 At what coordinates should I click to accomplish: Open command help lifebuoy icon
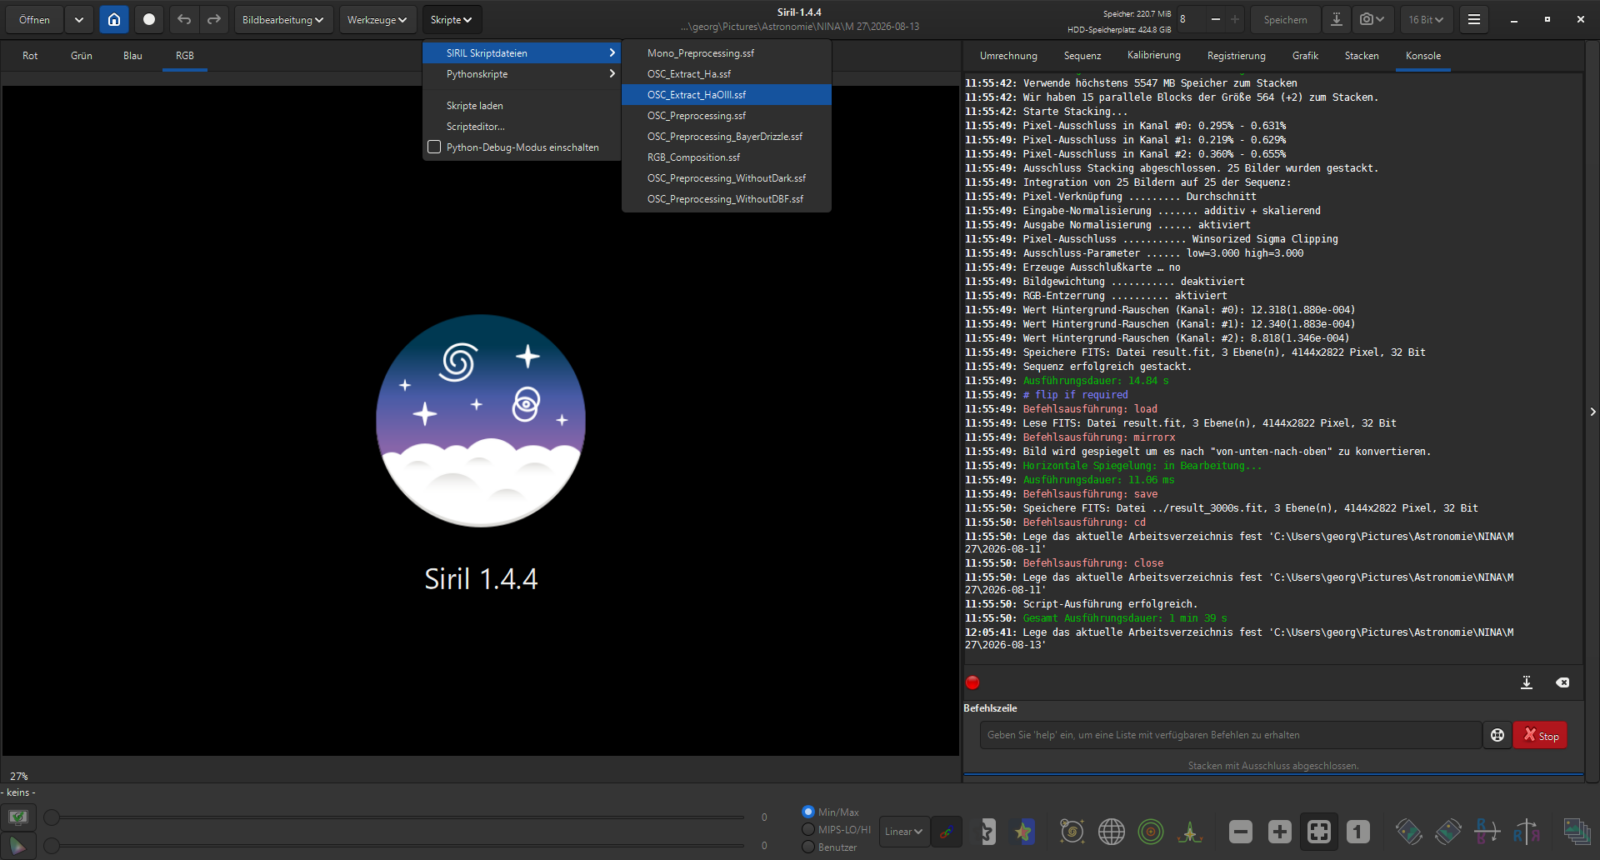click(1497, 735)
